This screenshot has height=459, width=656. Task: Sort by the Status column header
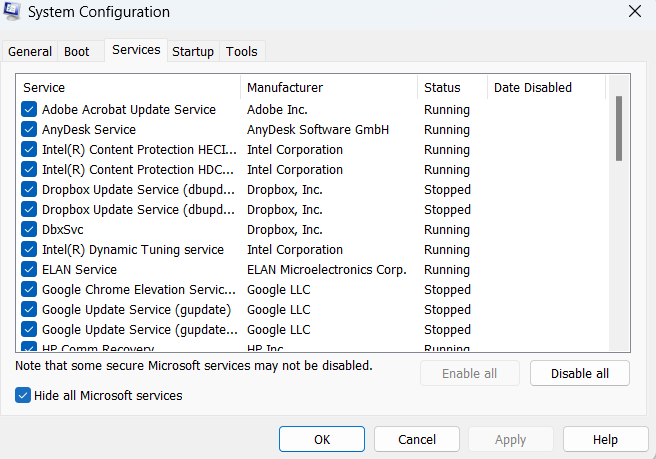click(x=452, y=87)
